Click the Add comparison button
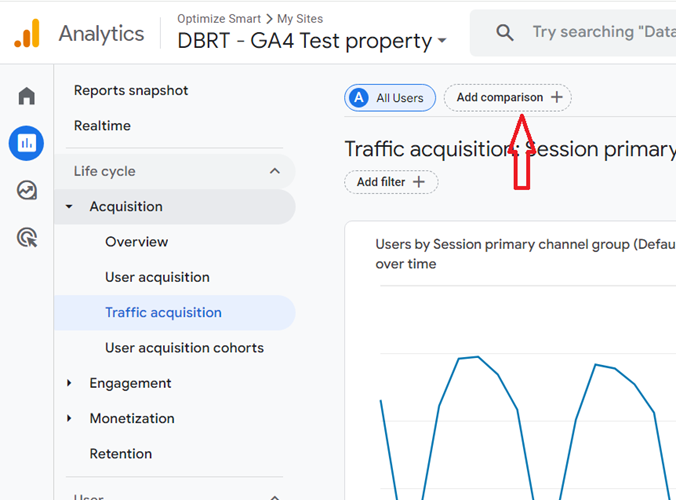The image size is (676, 500). (507, 97)
